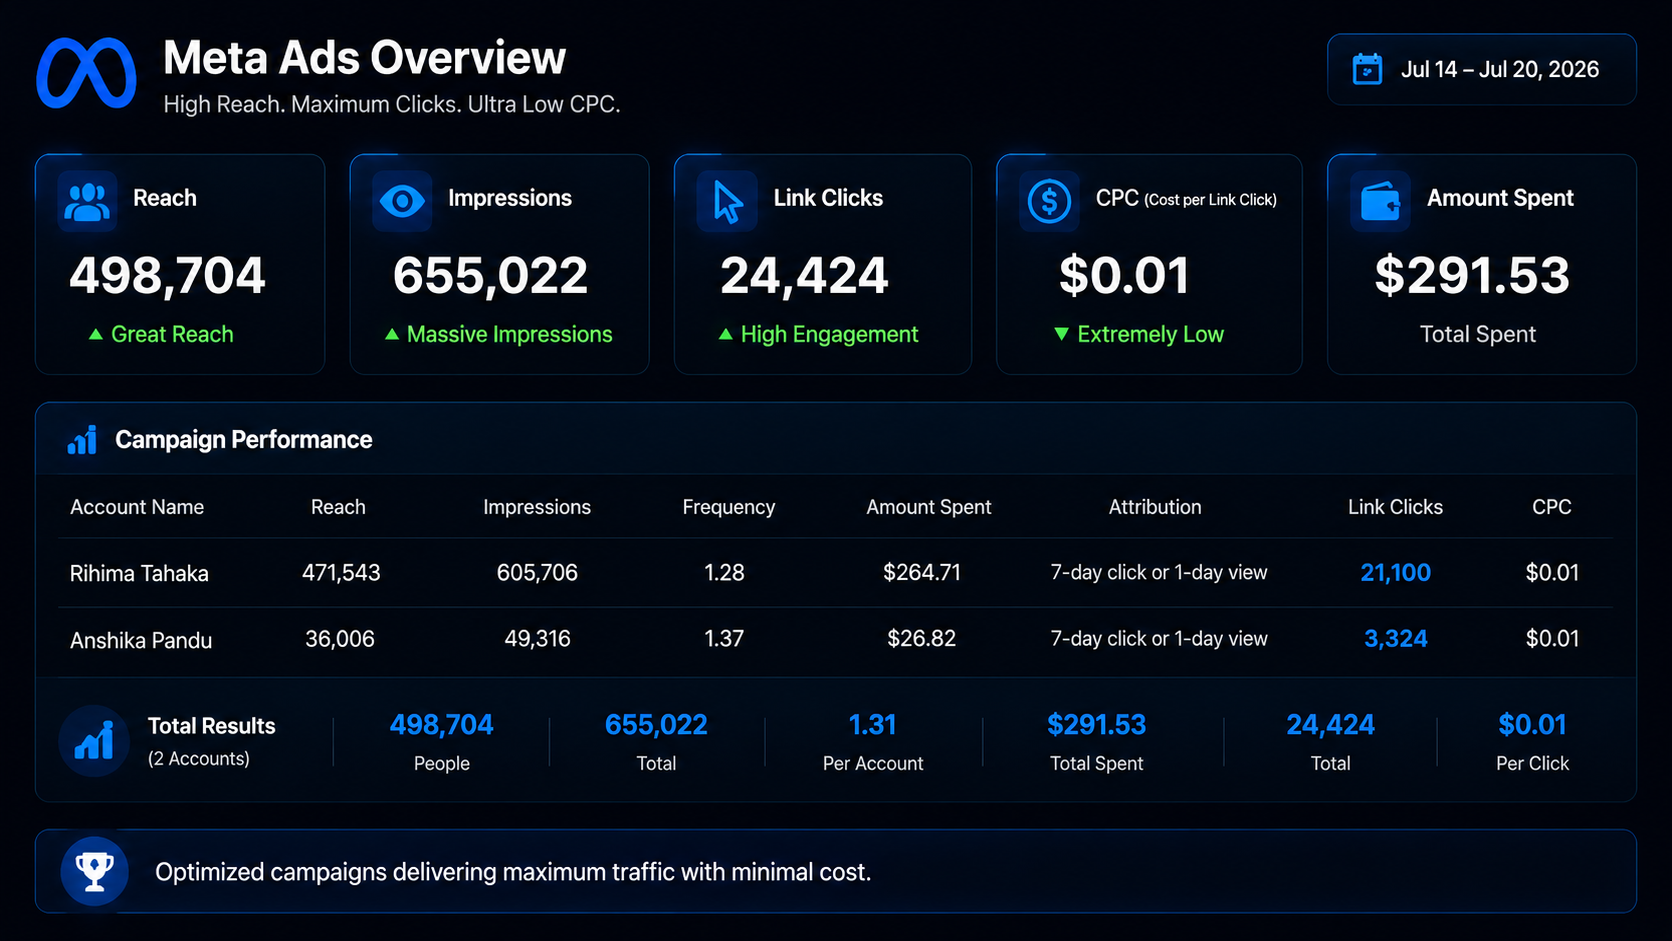The width and height of the screenshot is (1672, 941).
Task: Click the Amount Spent wallet icon
Action: click(x=1380, y=201)
